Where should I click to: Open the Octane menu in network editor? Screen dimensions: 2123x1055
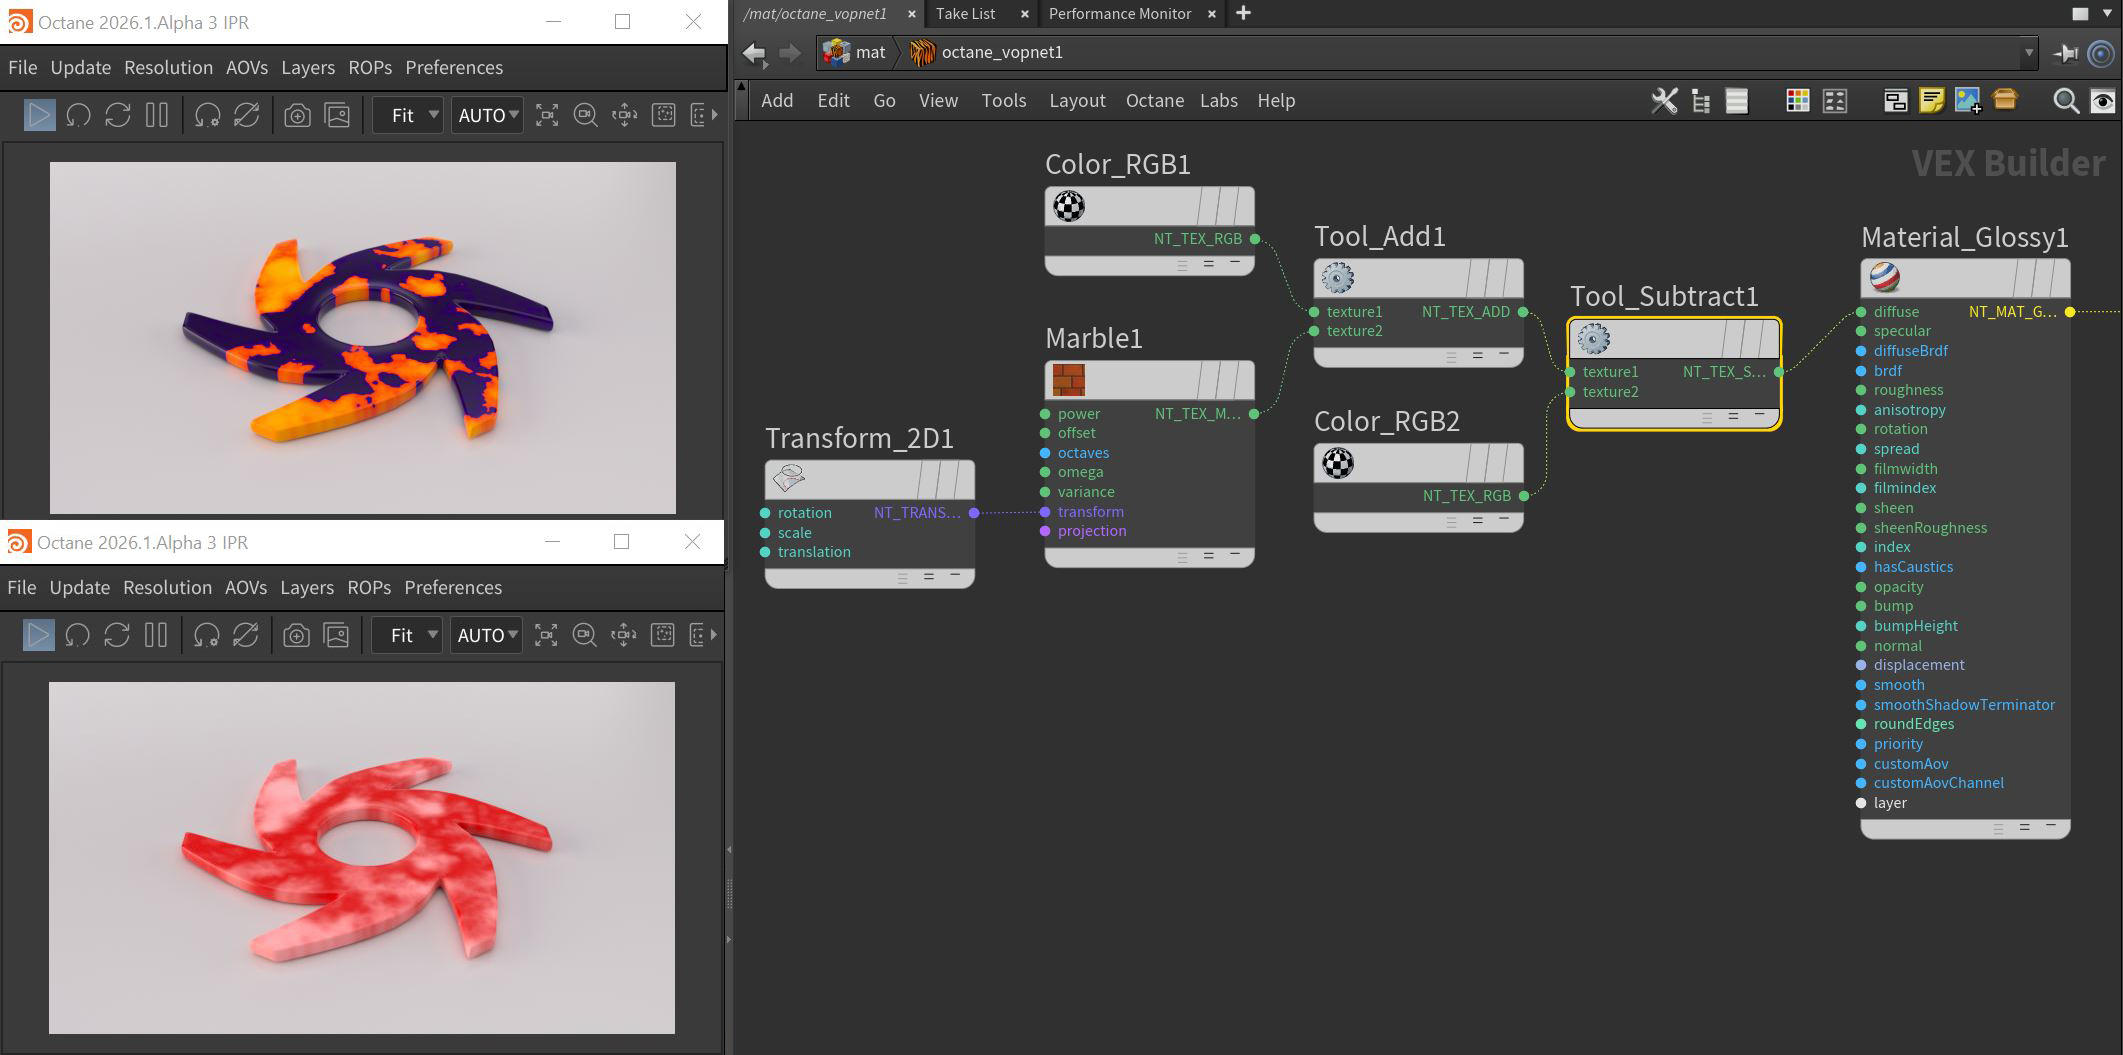pyautogui.click(x=1154, y=101)
